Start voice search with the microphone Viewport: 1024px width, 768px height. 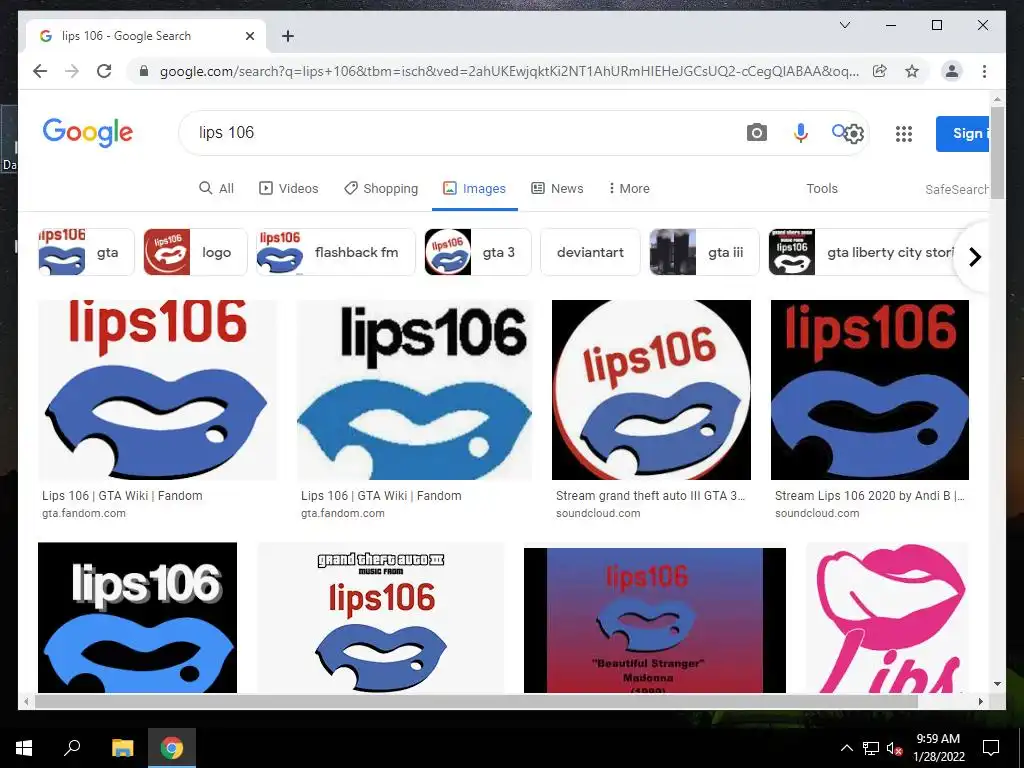point(801,133)
